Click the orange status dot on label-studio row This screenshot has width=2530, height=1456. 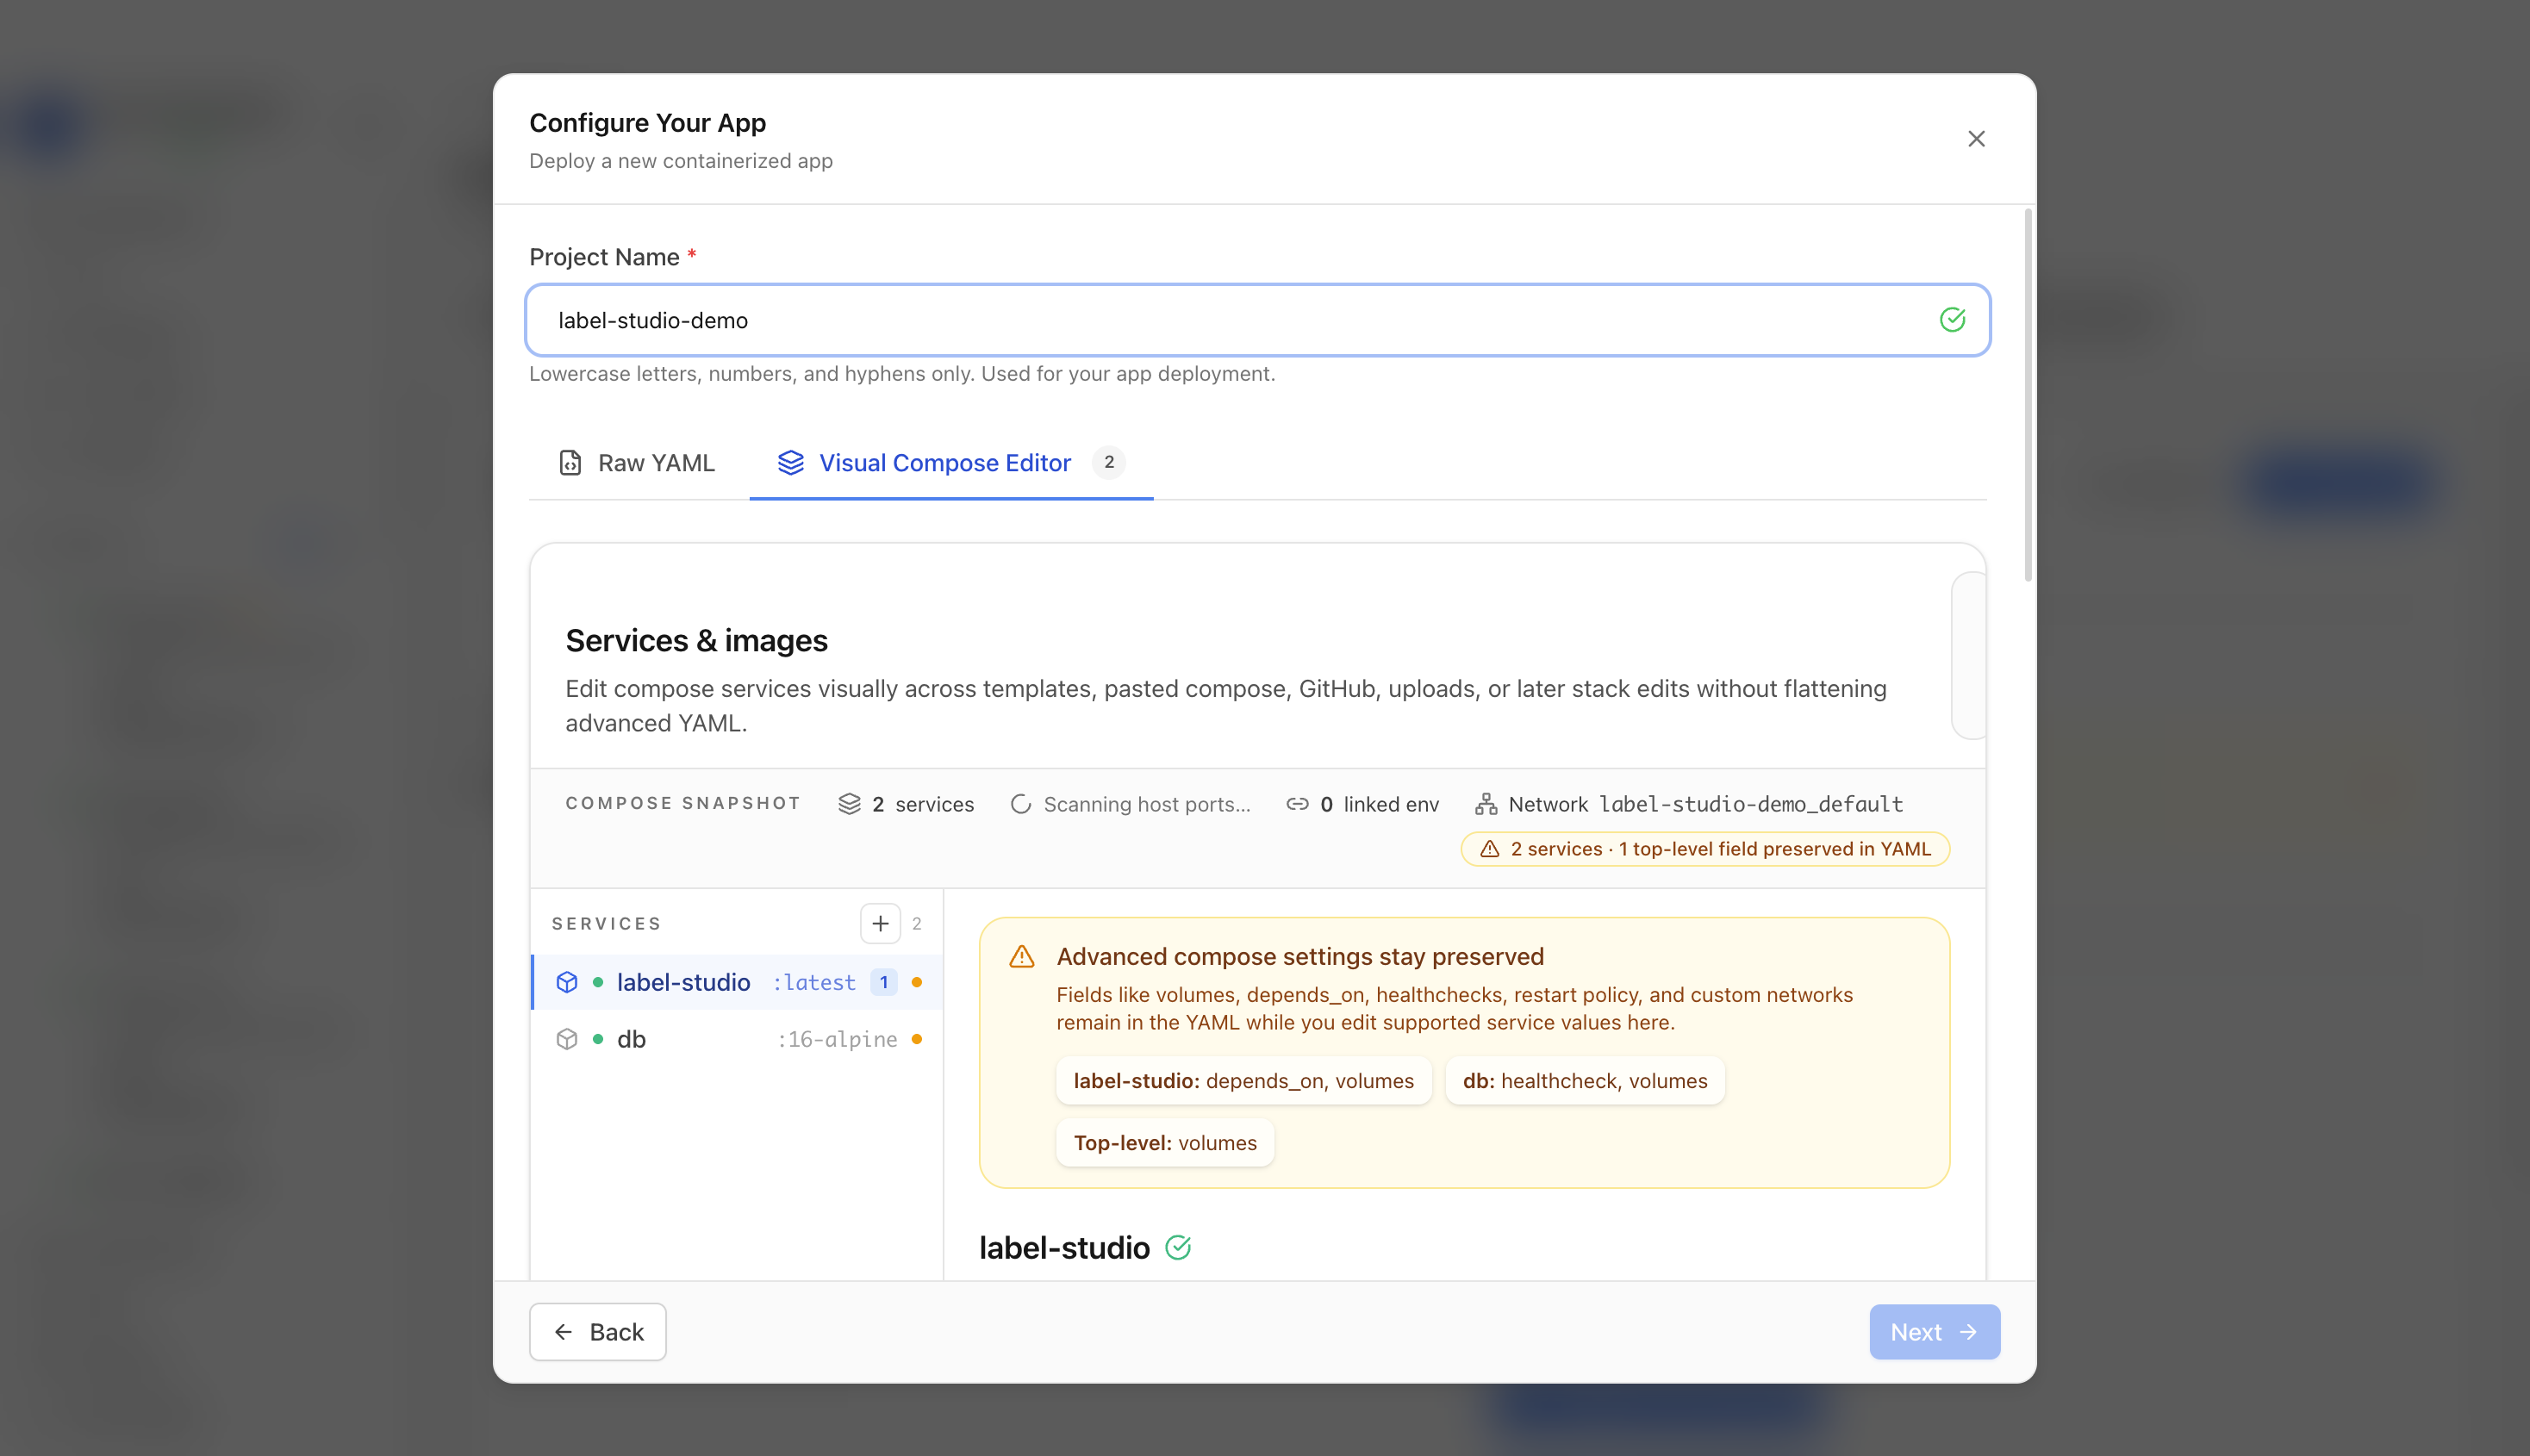tap(917, 982)
